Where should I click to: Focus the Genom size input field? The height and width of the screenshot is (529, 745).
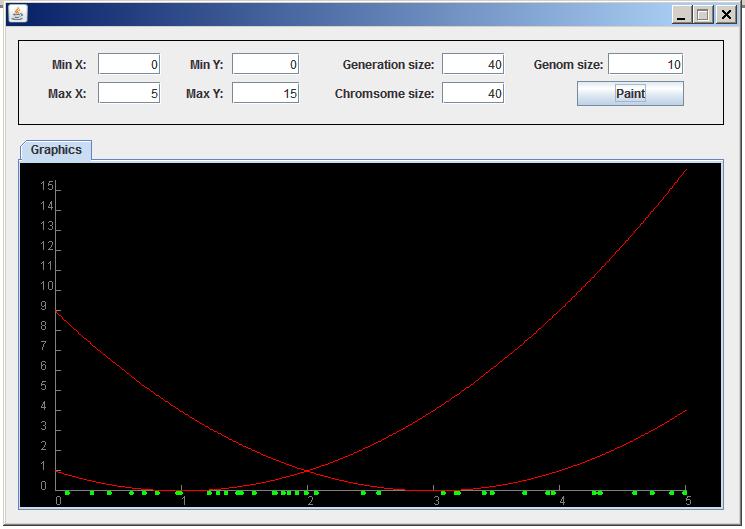tap(645, 64)
